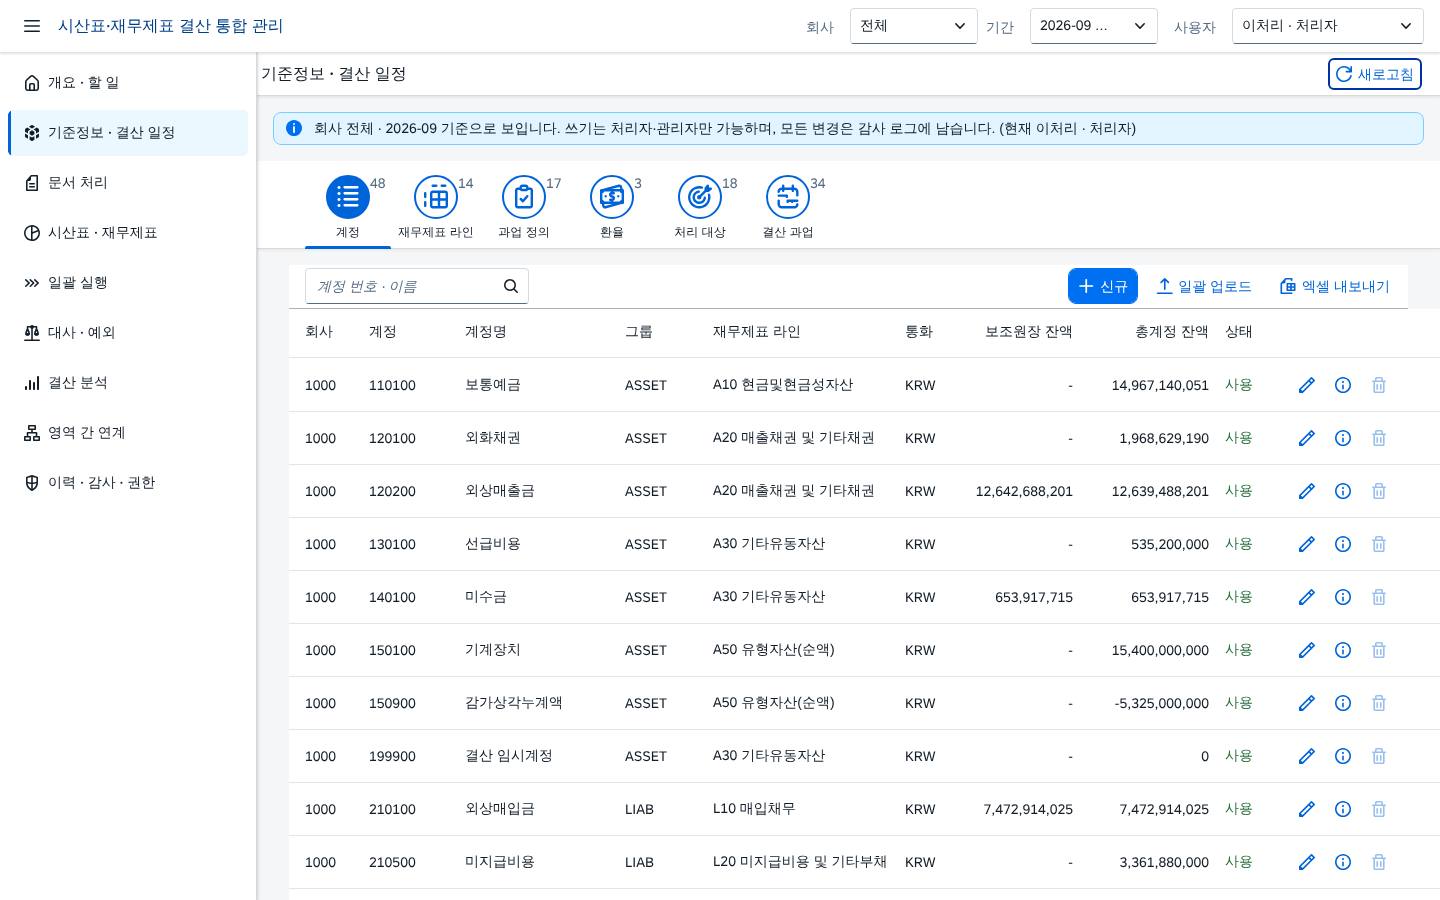Click the 신규 new account button

coord(1103,286)
